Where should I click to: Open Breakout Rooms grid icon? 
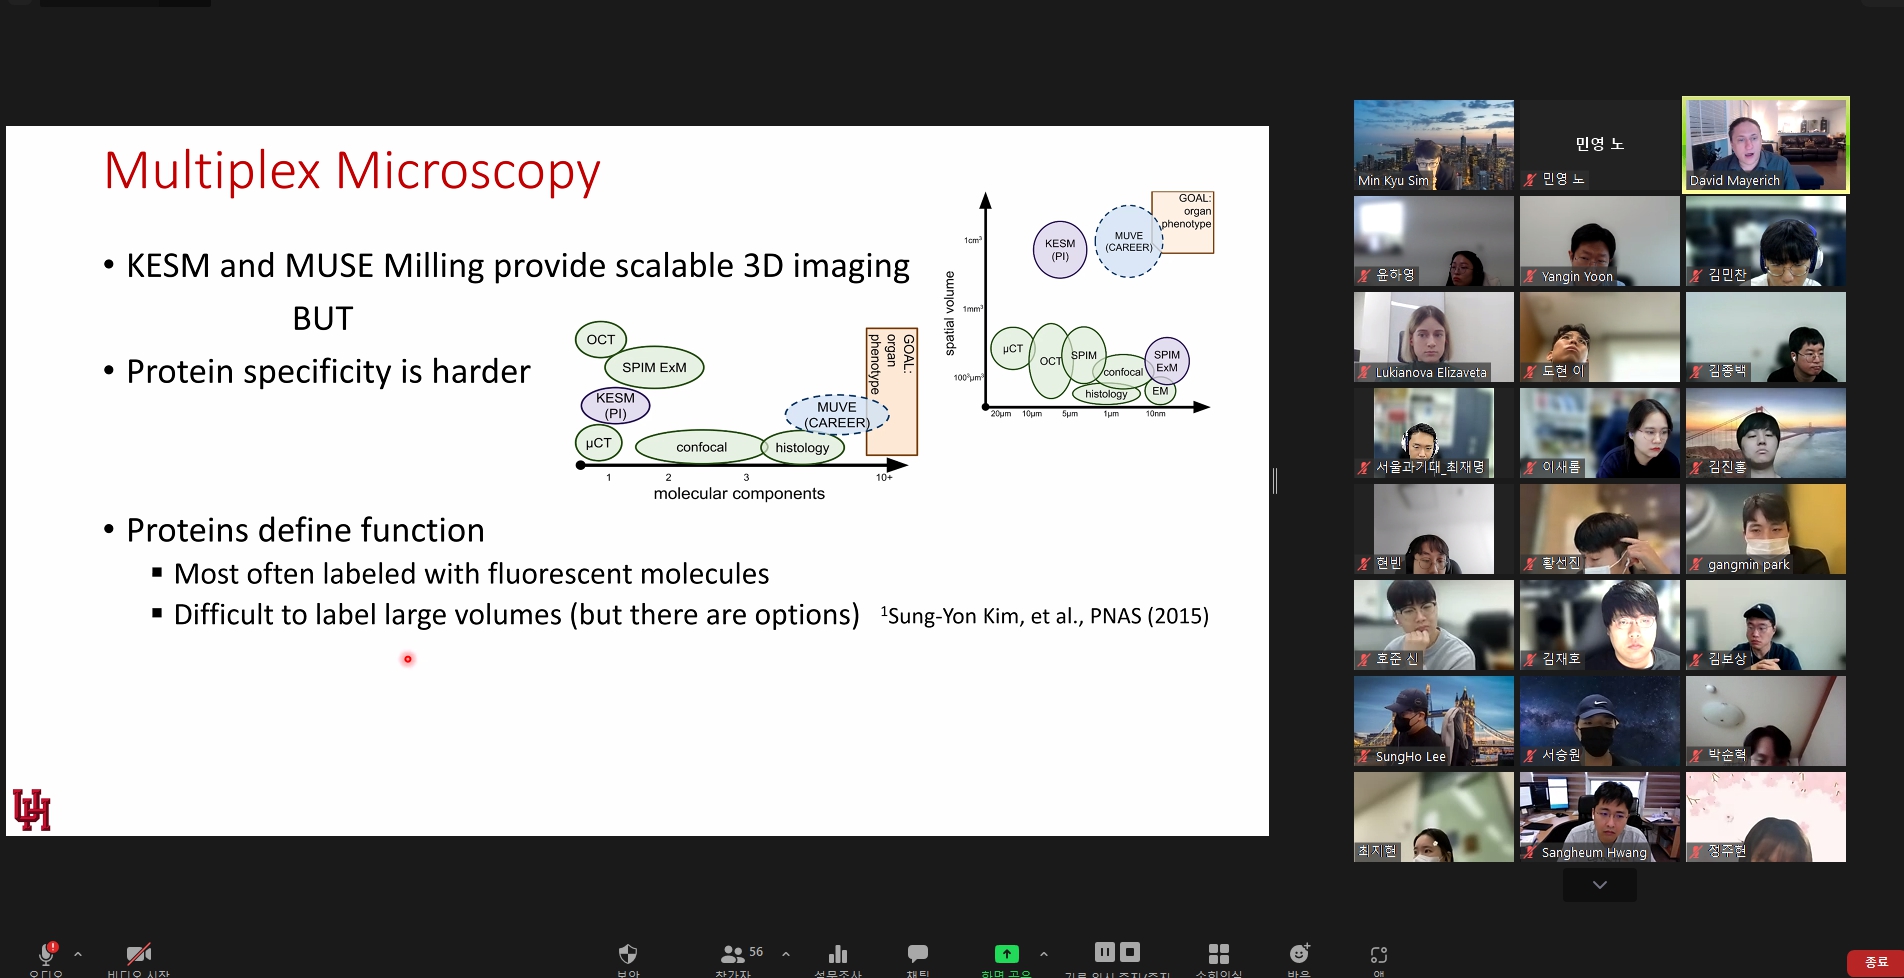pos(1219,953)
